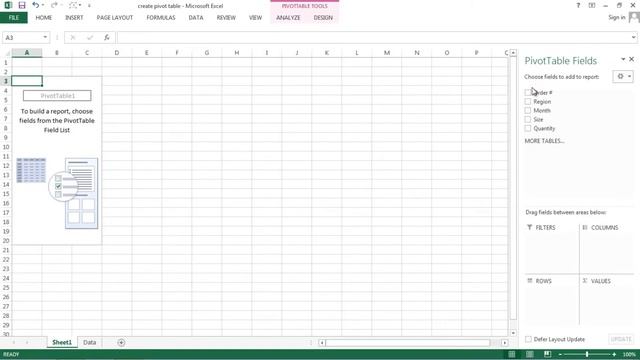Click the MORE TABLES... link

point(544,141)
